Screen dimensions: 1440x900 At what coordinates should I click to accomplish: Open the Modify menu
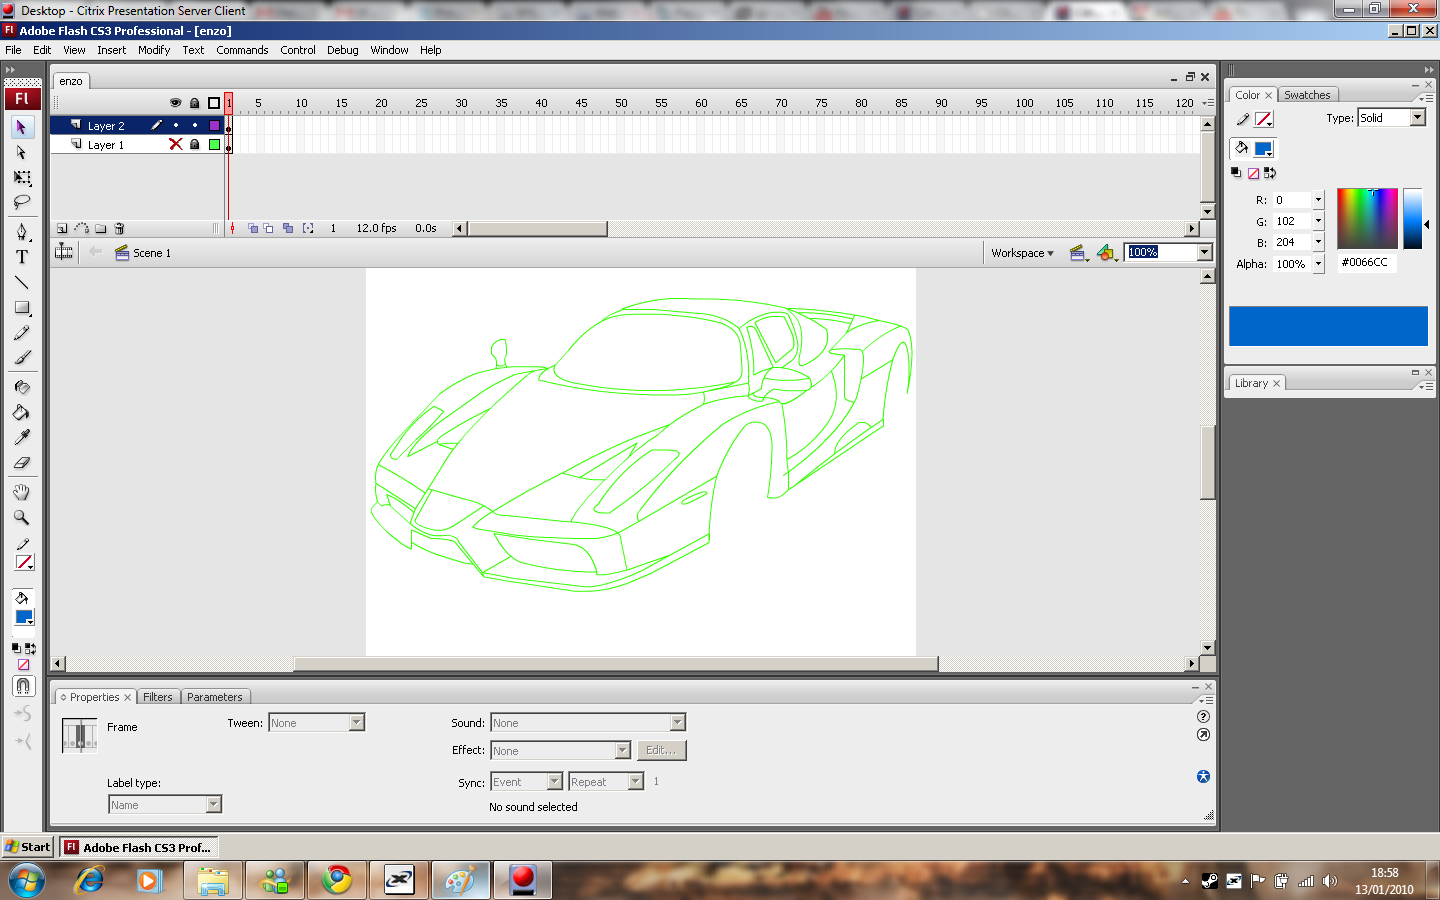[x=154, y=50]
